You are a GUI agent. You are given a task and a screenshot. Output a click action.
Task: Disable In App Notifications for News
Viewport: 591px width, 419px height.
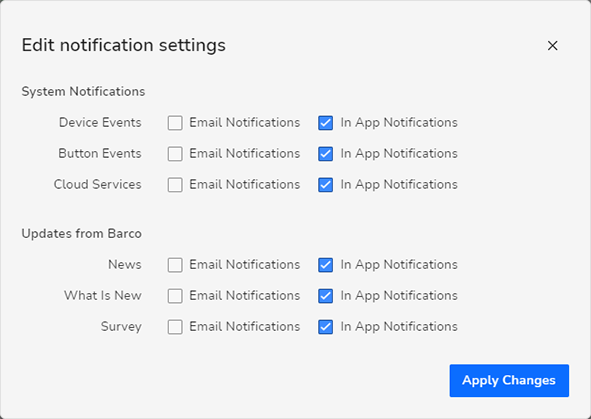point(325,265)
